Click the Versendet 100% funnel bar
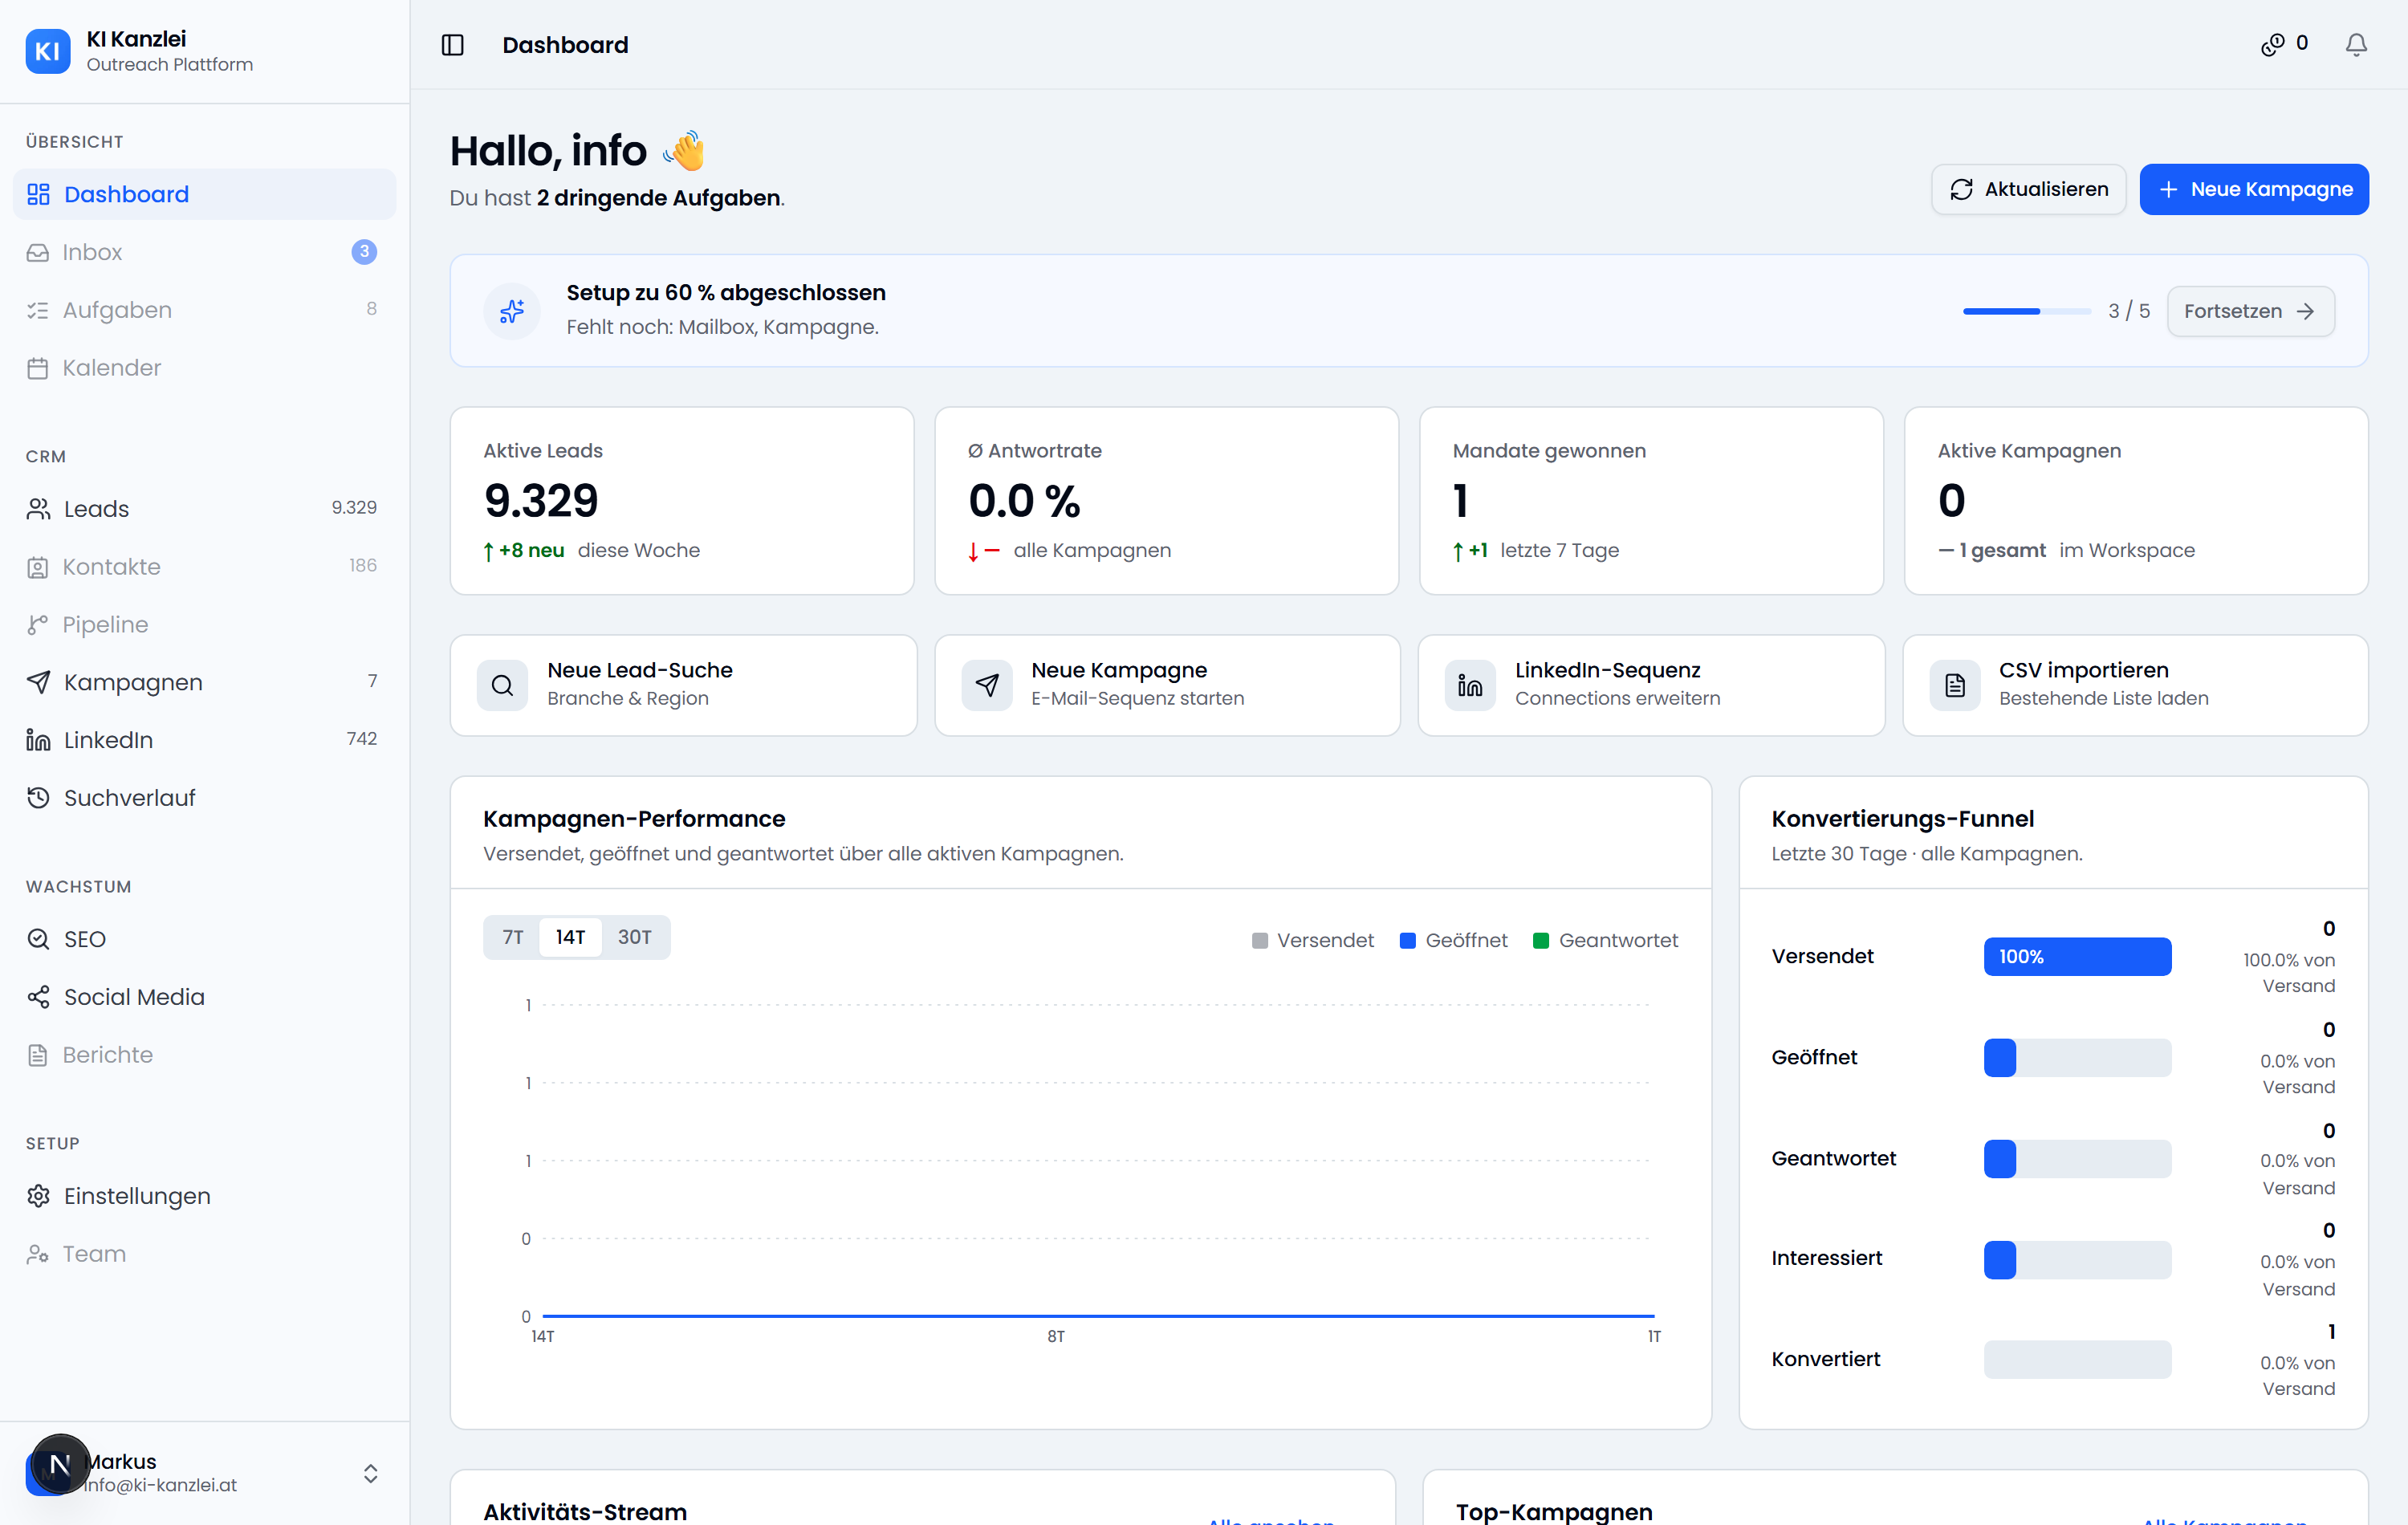Screen dimensions: 2408x1525 (x=2077, y=956)
